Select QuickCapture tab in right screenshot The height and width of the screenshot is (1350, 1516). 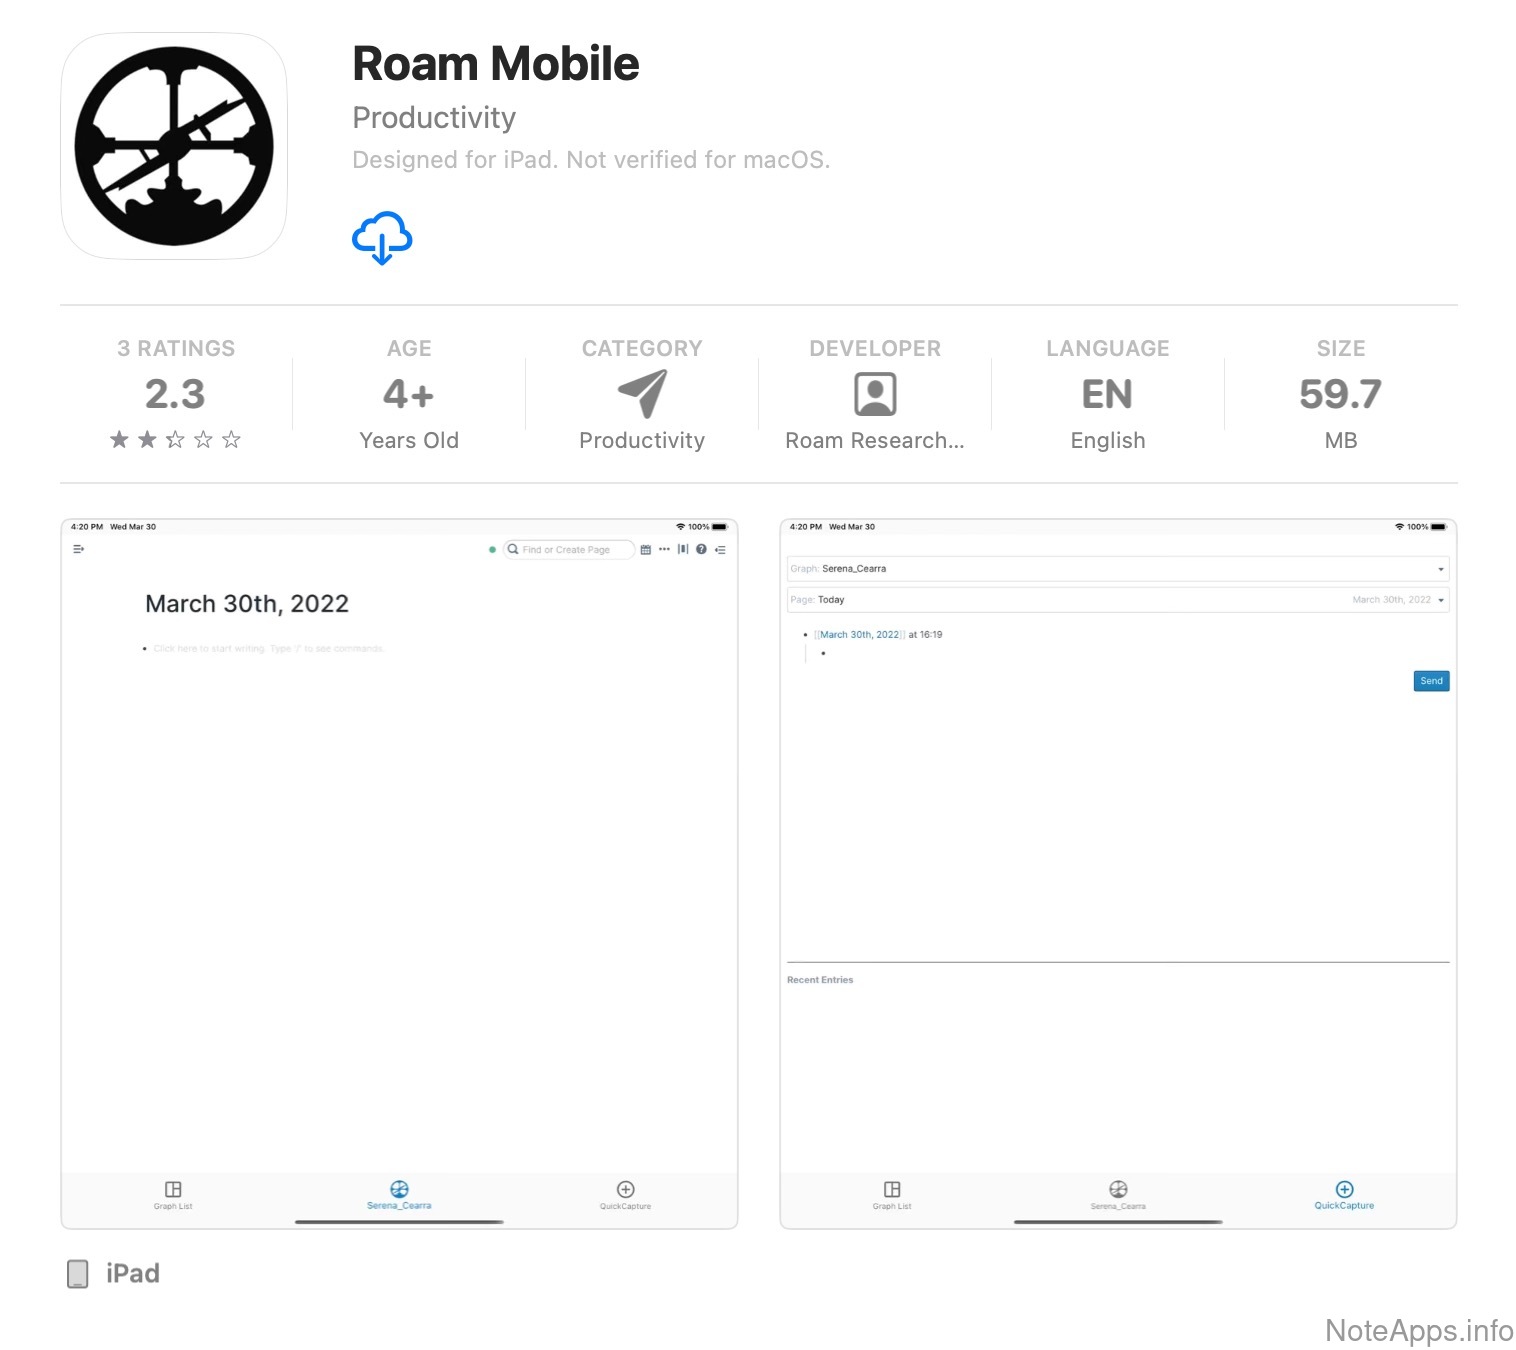1344,1194
